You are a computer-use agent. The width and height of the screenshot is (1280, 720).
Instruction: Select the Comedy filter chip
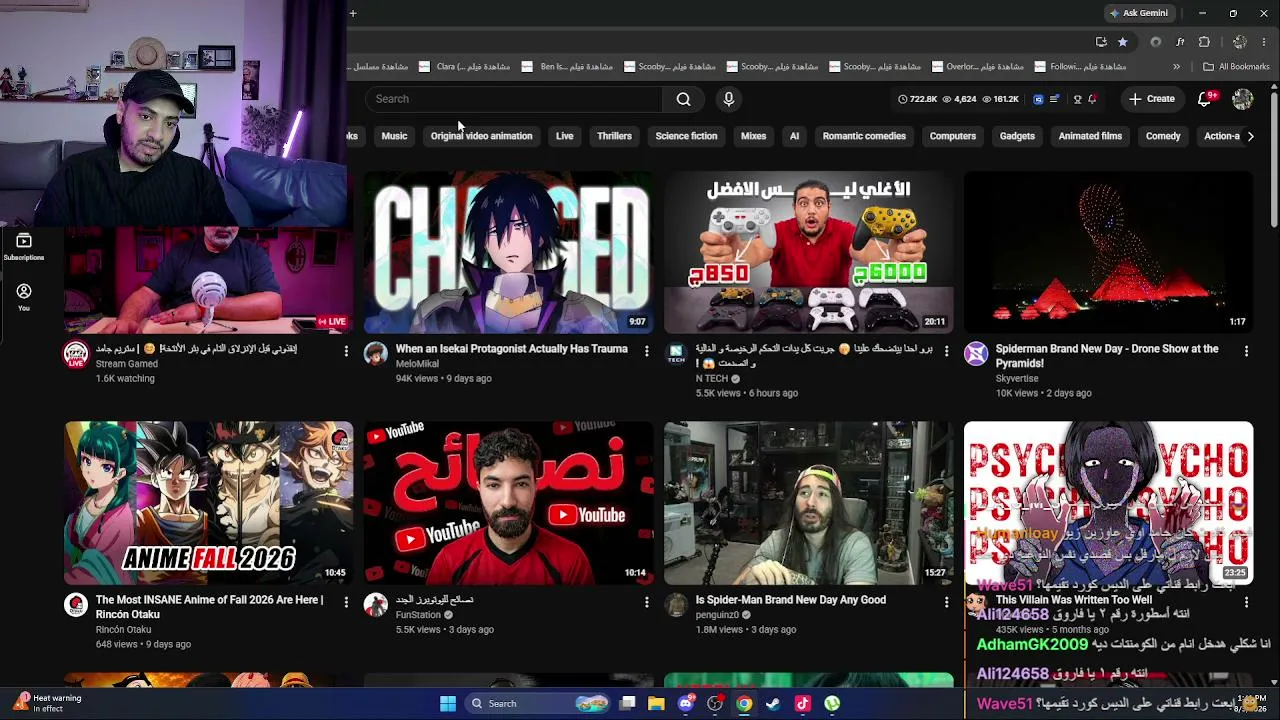1163,136
